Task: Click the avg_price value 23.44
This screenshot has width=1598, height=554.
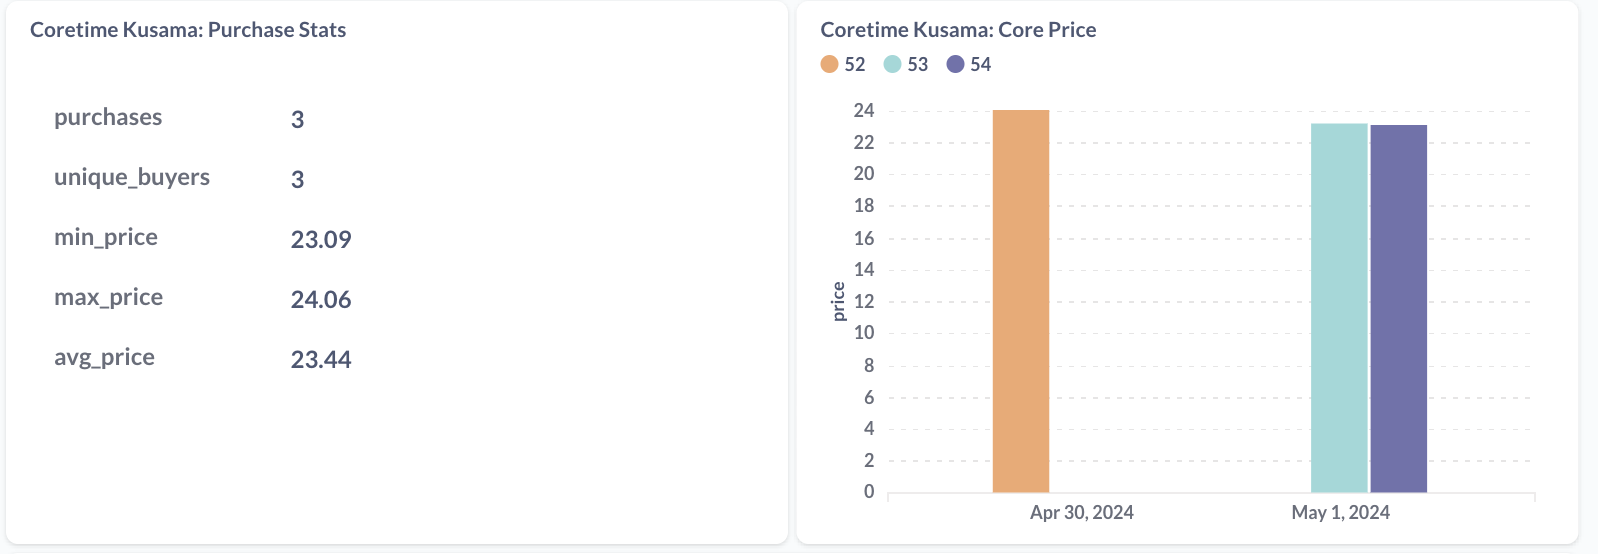Action: point(321,359)
